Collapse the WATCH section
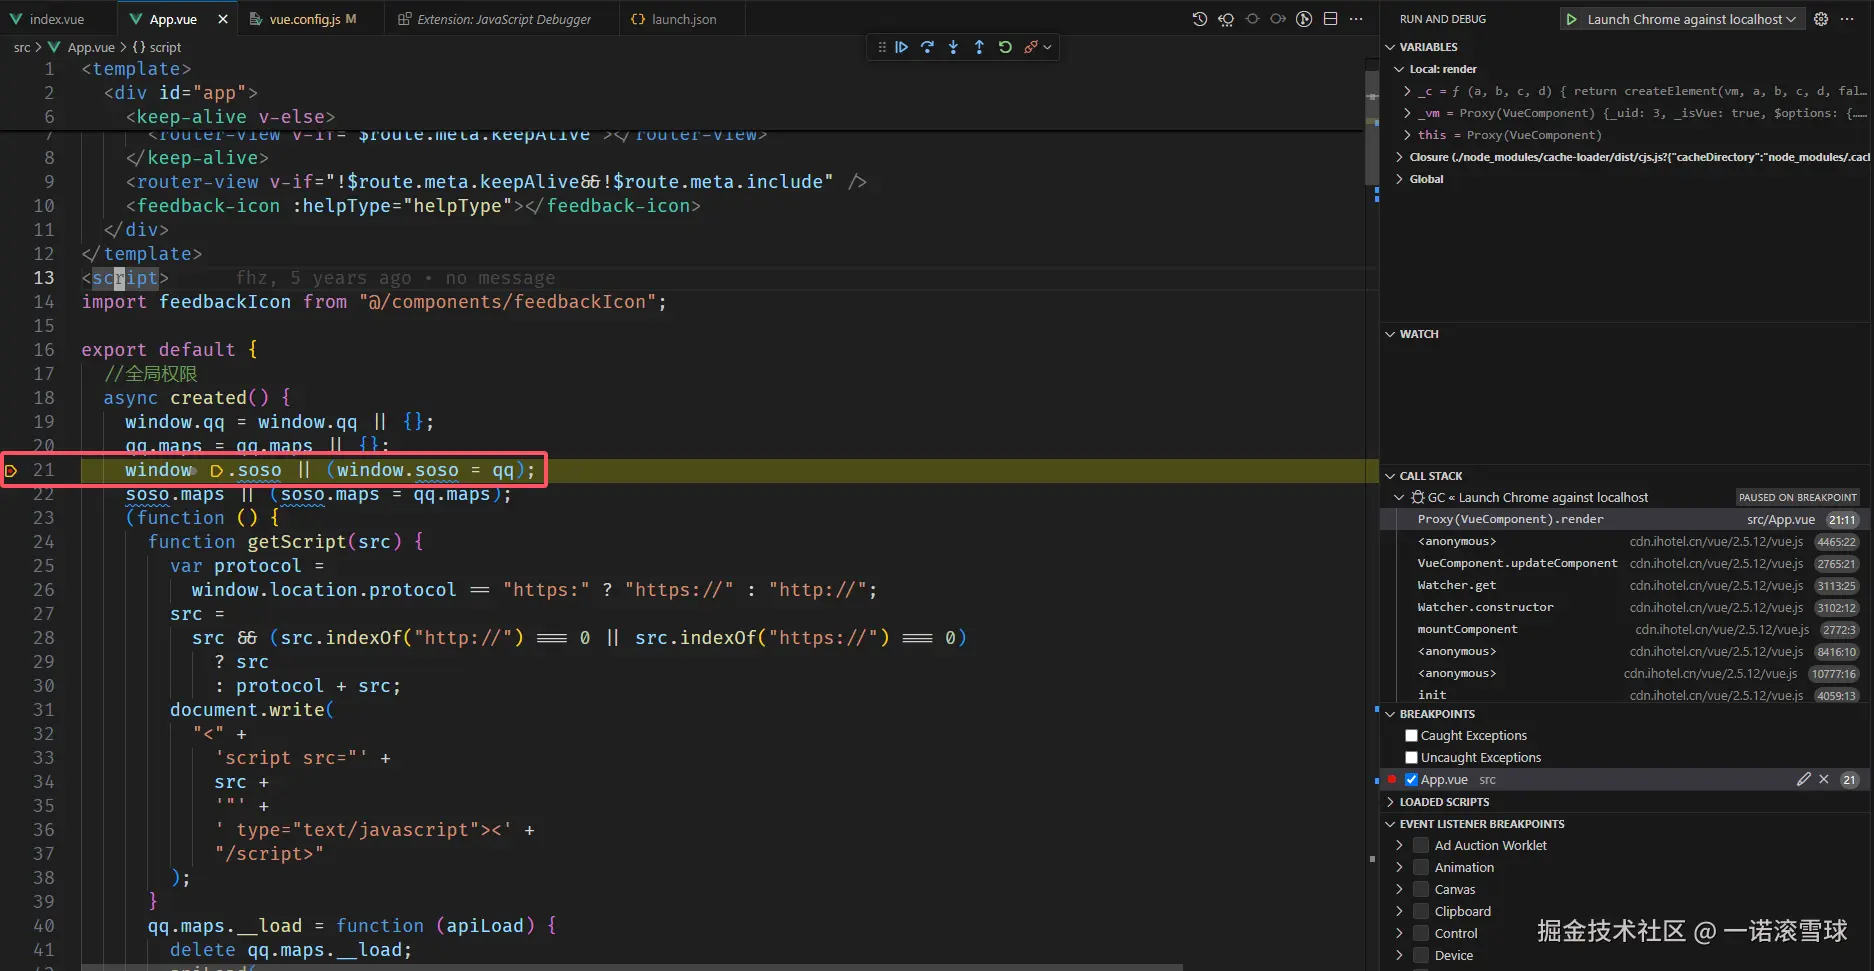Screen dimensions: 1874x971 point(1390,334)
